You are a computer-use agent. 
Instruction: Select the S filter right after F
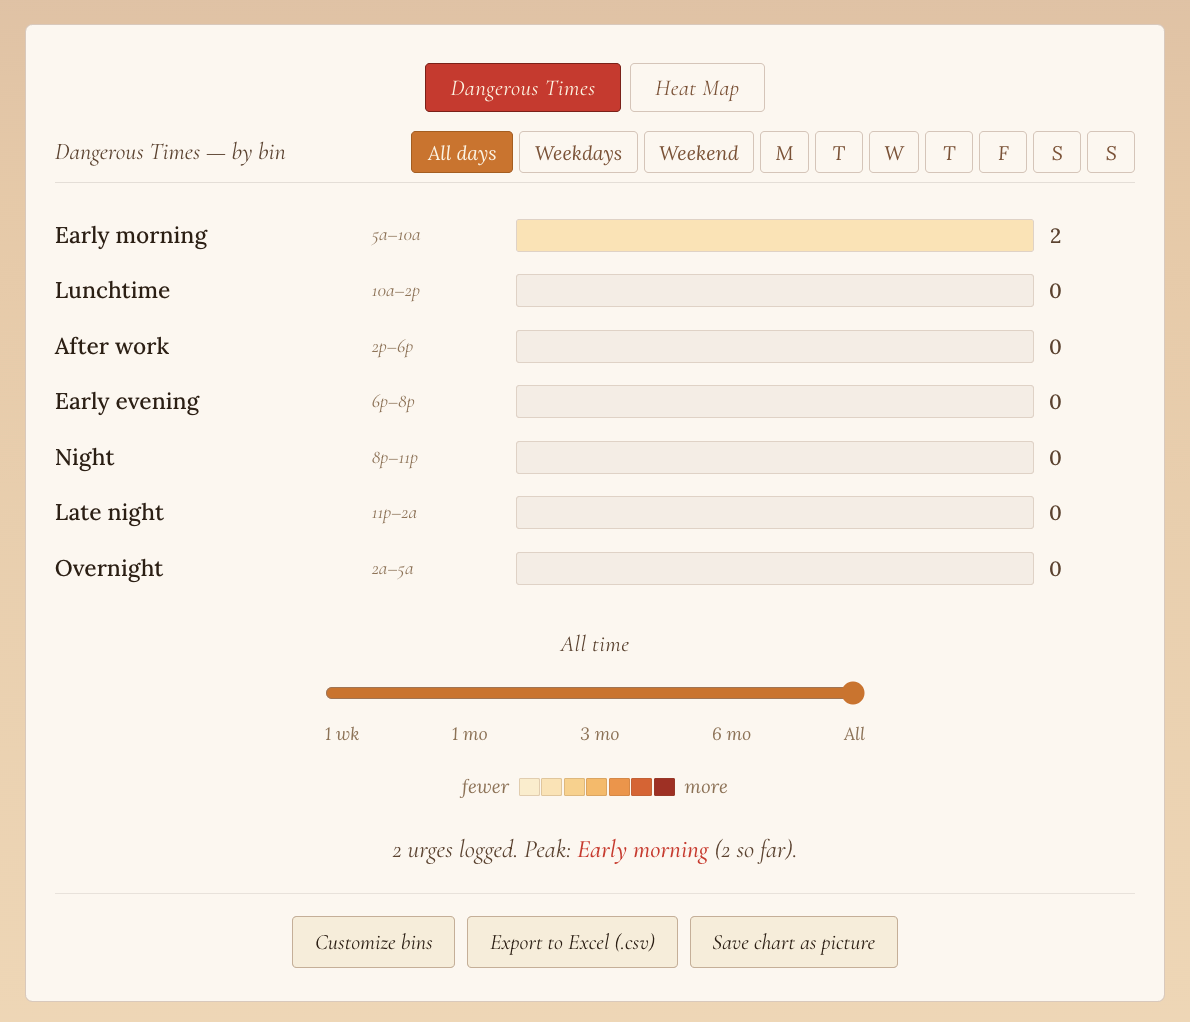pos(1056,153)
